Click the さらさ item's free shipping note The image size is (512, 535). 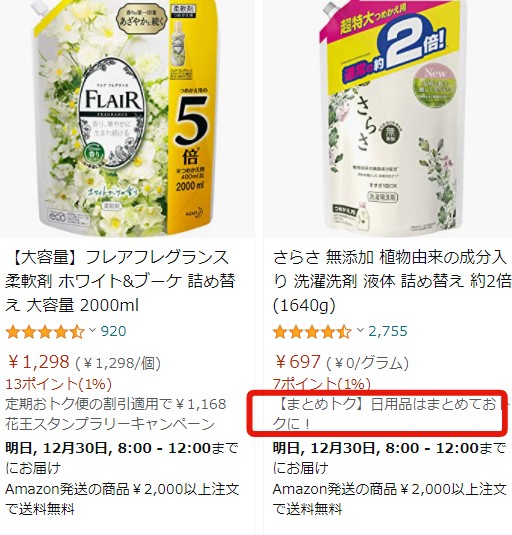point(390,499)
